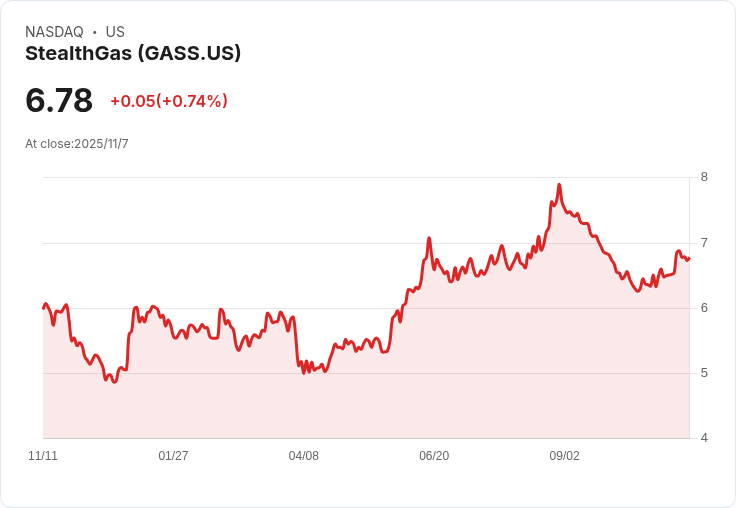
Task: Click the US market label
Action: pos(115,32)
